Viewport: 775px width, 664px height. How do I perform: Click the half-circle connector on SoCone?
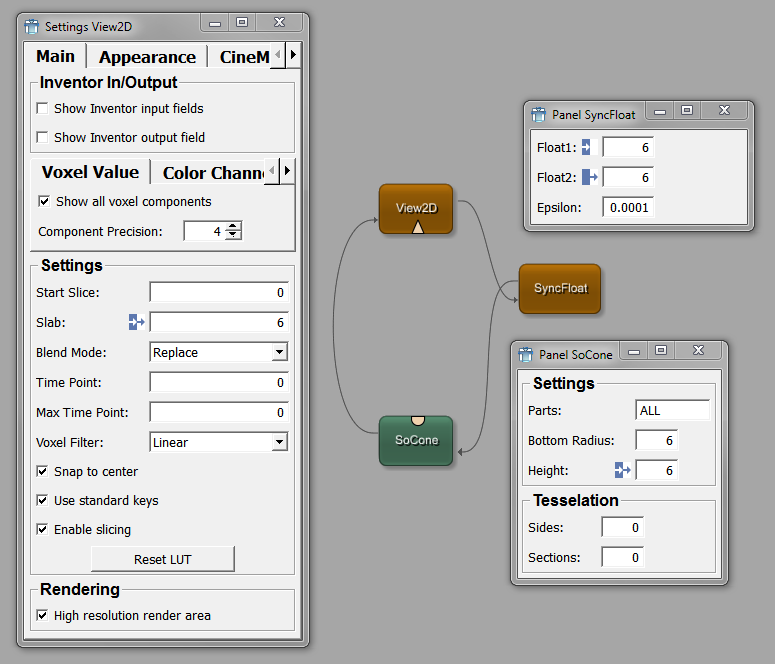(x=418, y=420)
